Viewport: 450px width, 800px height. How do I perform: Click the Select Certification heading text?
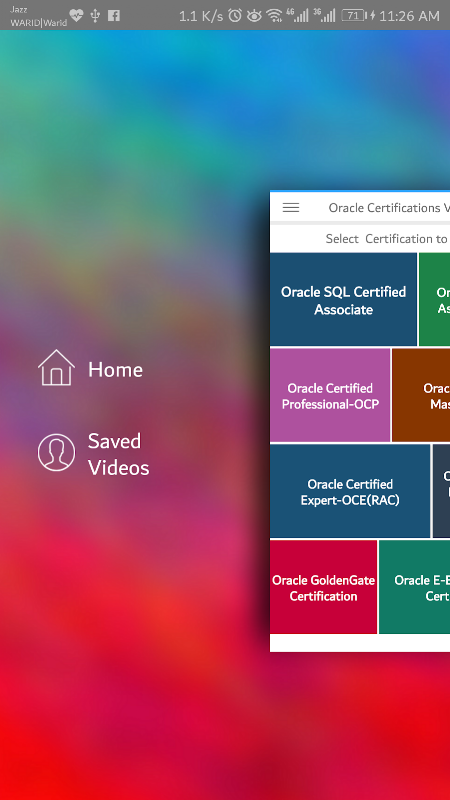[x=386, y=239]
